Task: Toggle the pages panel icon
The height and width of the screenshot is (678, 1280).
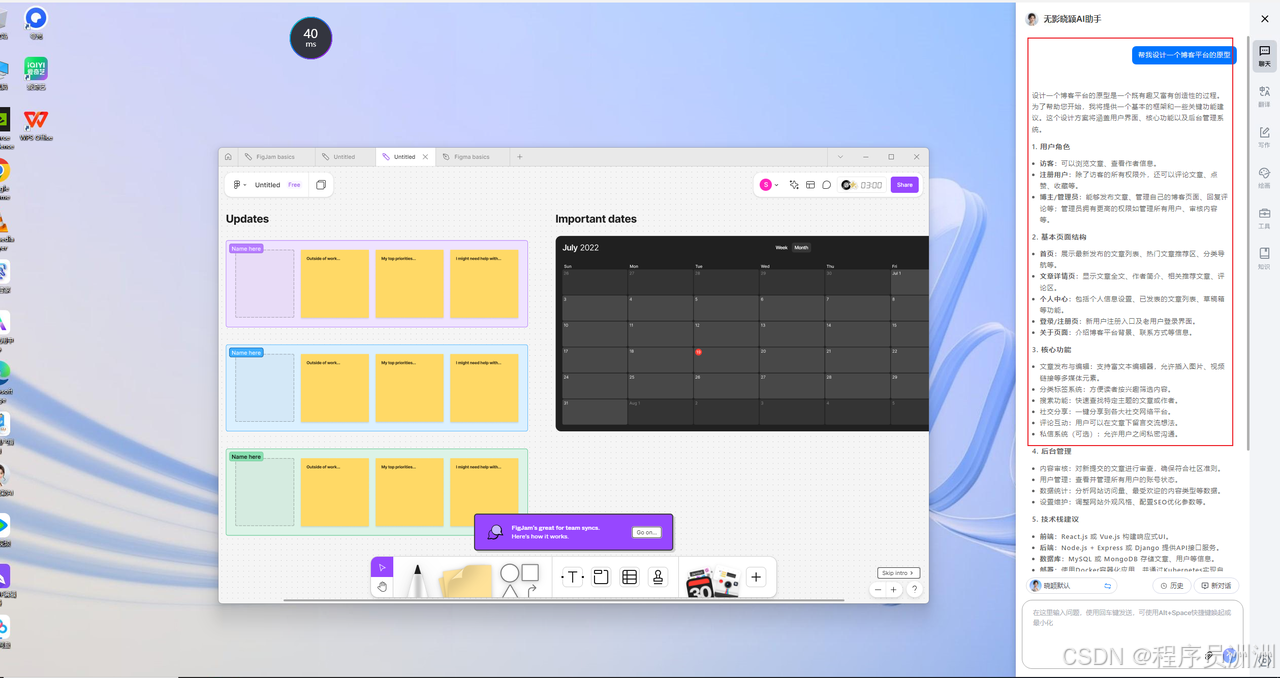Action: click(x=321, y=185)
